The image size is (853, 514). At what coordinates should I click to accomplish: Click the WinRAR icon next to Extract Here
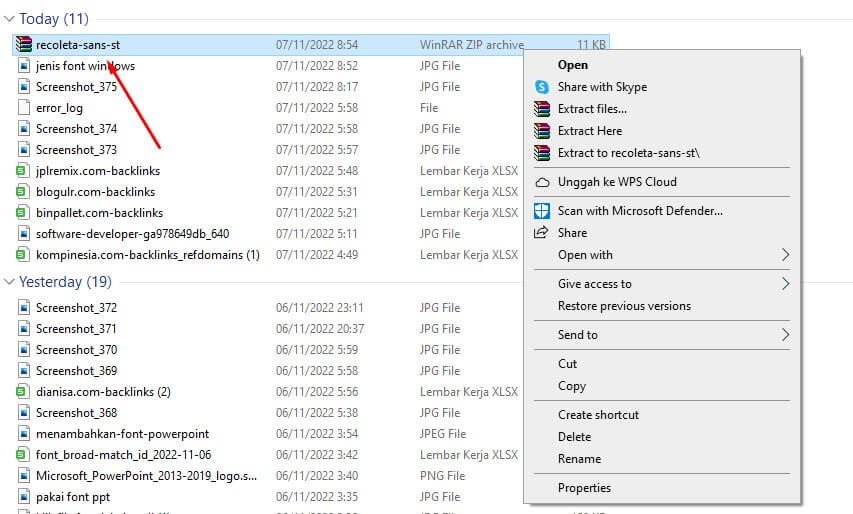tap(542, 131)
